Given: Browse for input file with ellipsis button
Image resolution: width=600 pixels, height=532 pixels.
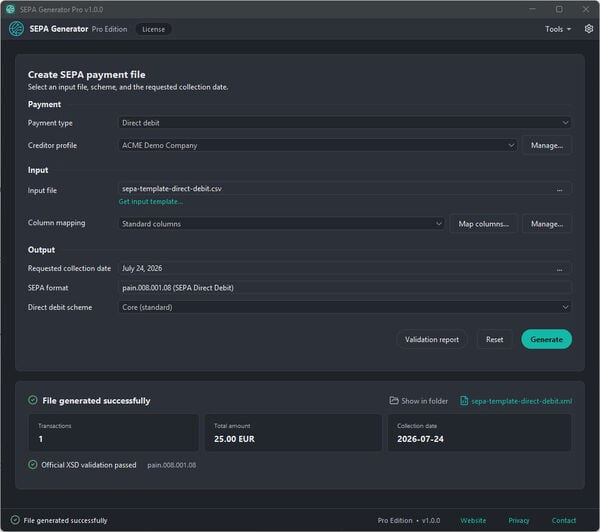Looking at the screenshot, I should click(x=559, y=189).
